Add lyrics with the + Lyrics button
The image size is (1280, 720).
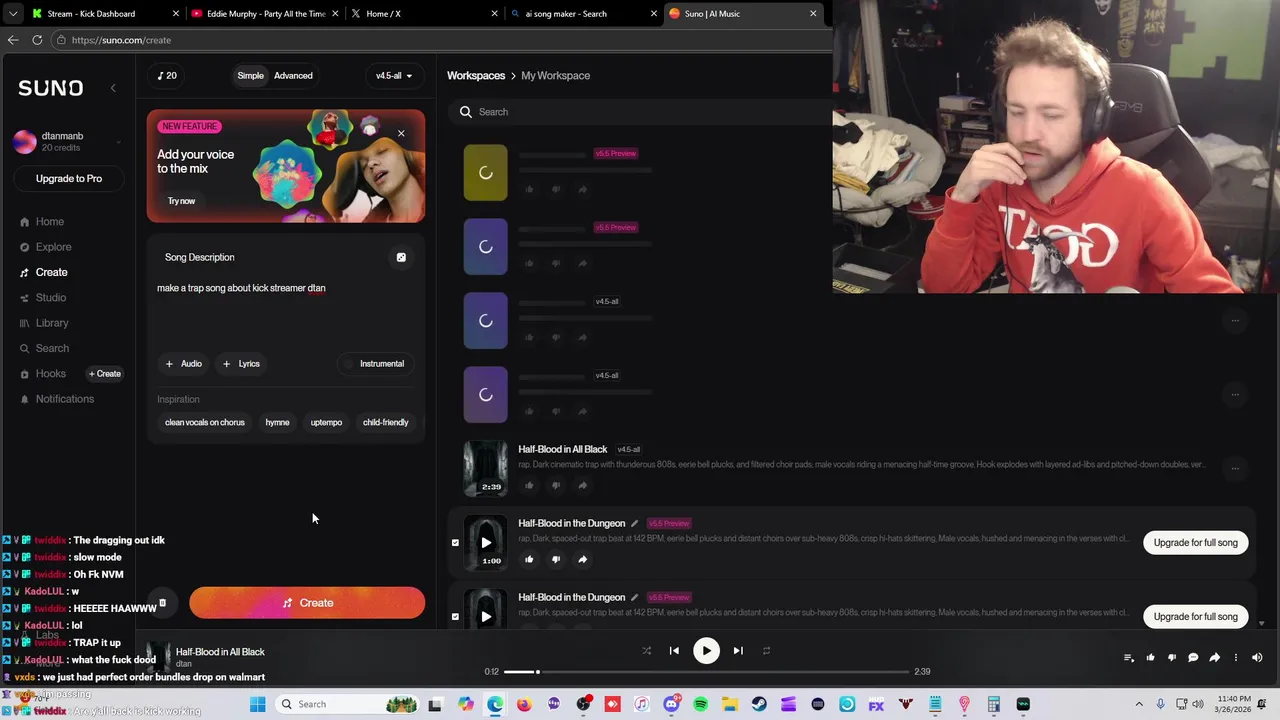pos(241,364)
